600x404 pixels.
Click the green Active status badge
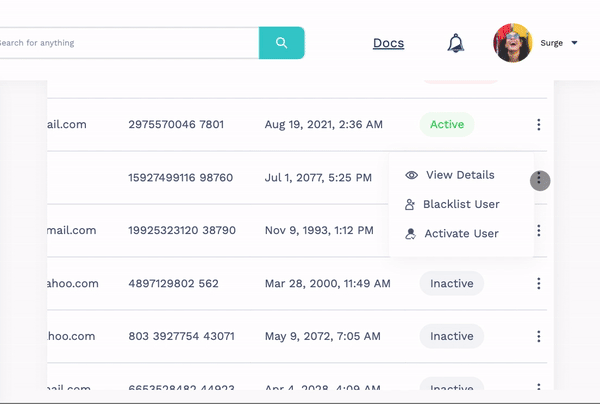(447, 125)
